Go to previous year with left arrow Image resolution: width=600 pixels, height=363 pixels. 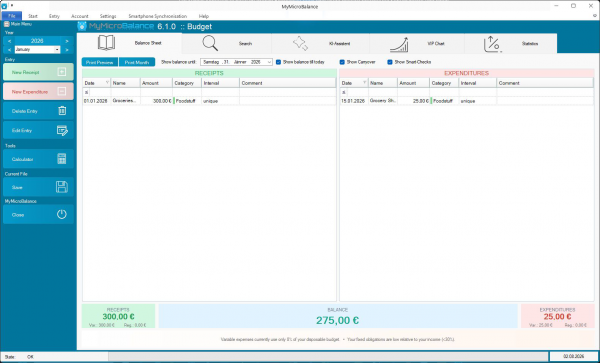9,41
